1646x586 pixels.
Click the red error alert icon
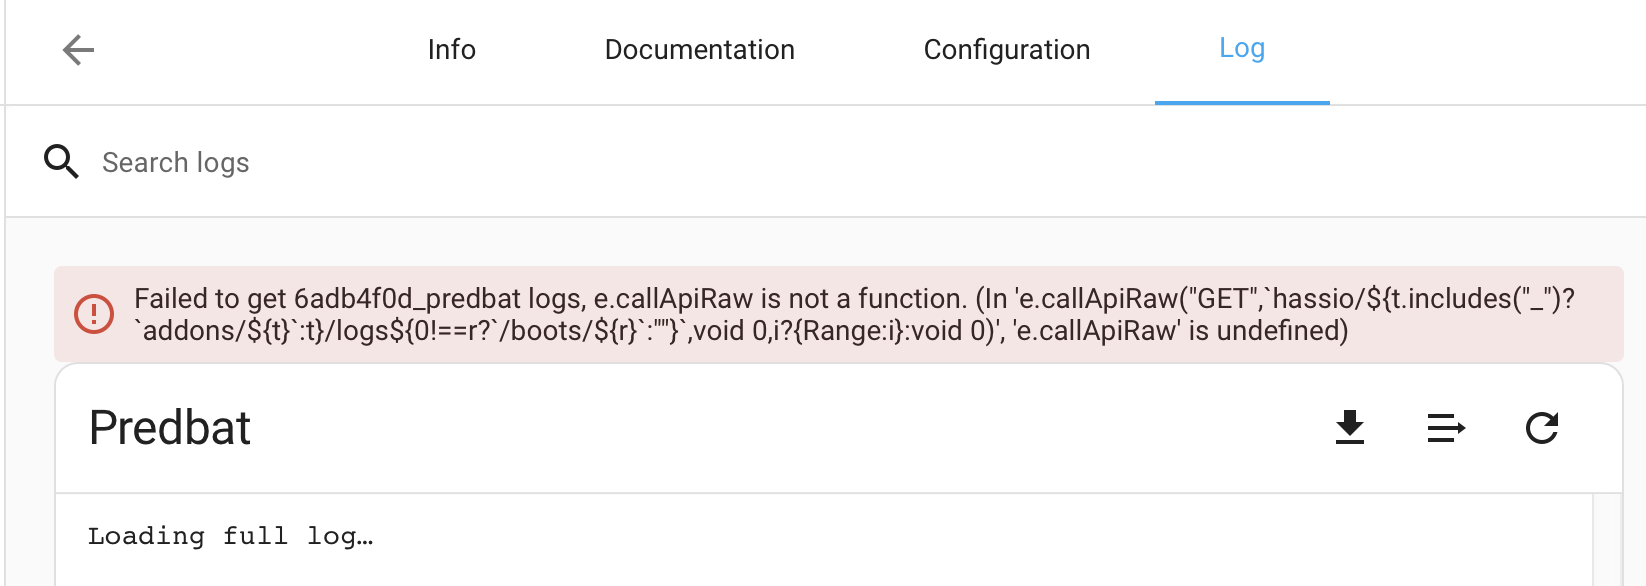pos(94,314)
